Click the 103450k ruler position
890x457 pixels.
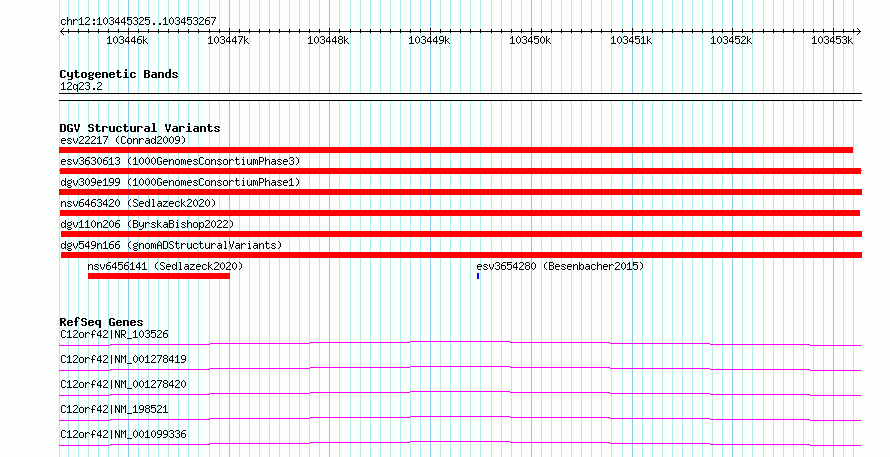pos(530,40)
